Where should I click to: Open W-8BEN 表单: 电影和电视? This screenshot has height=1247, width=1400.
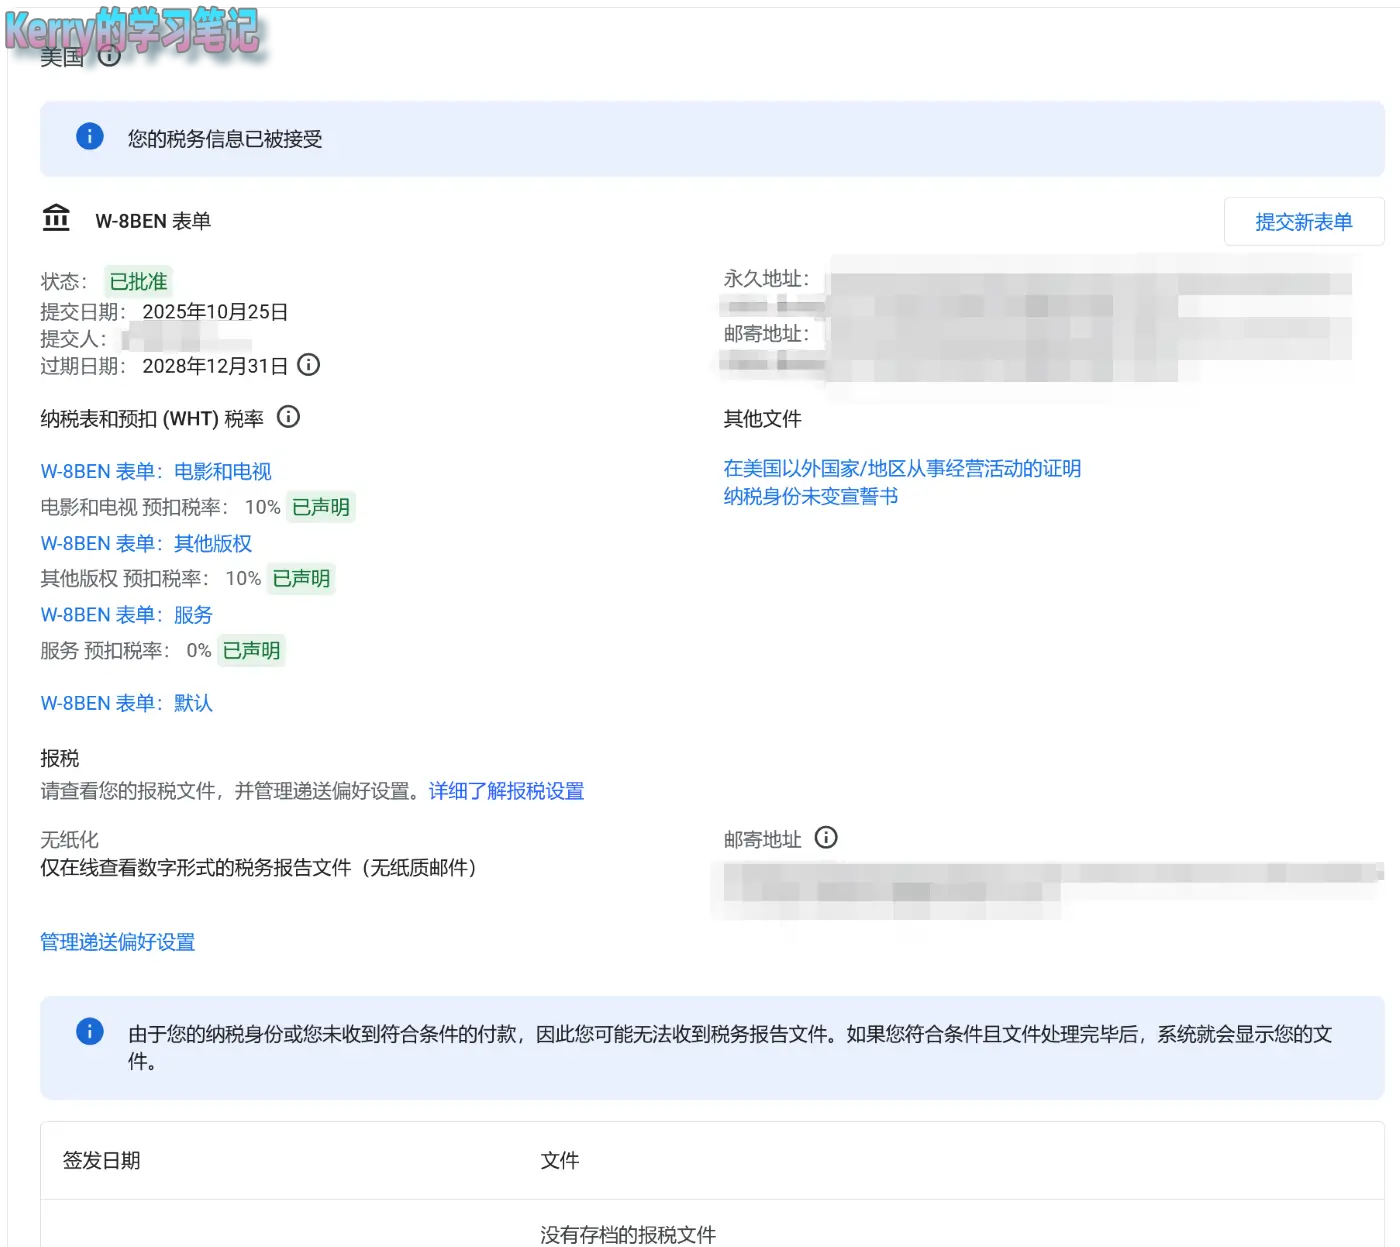[157, 470]
